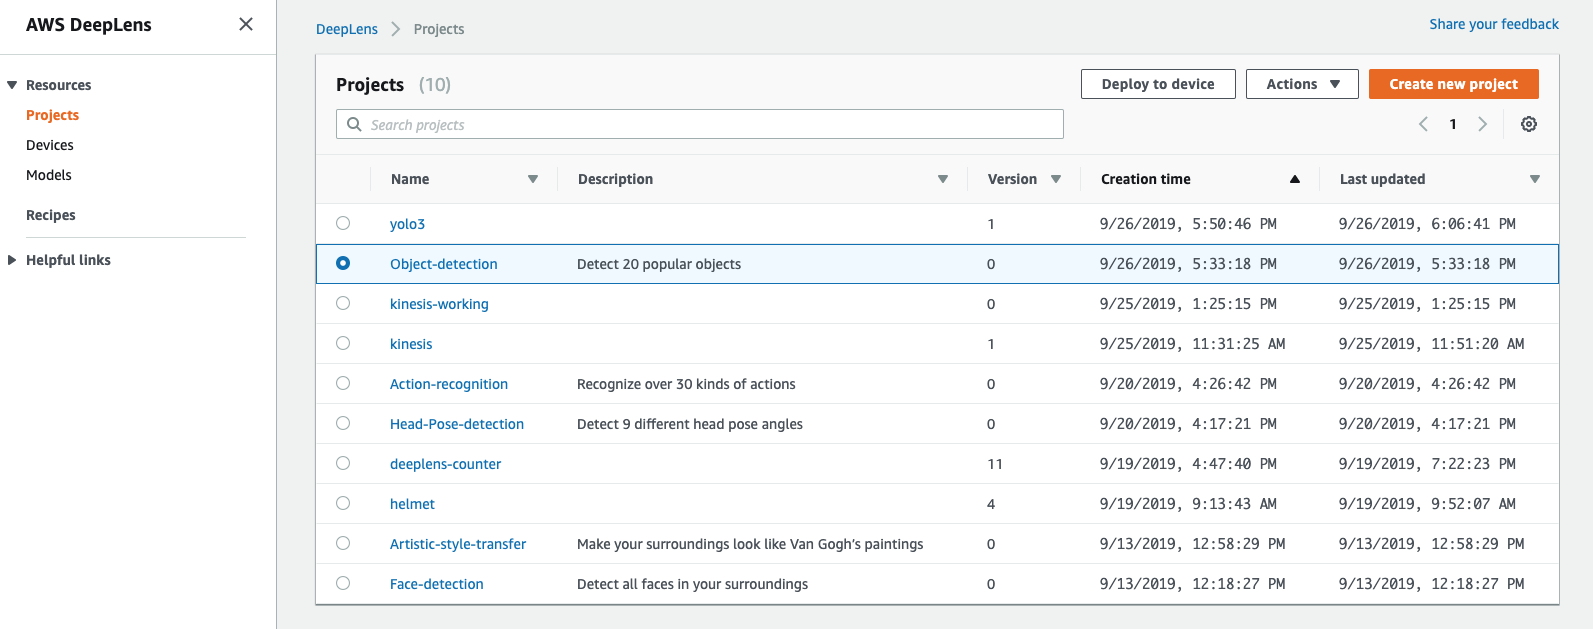Select Head-Pose-detection radio button
Screen dimensions: 1593x629
pyautogui.click(x=343, y=423)
